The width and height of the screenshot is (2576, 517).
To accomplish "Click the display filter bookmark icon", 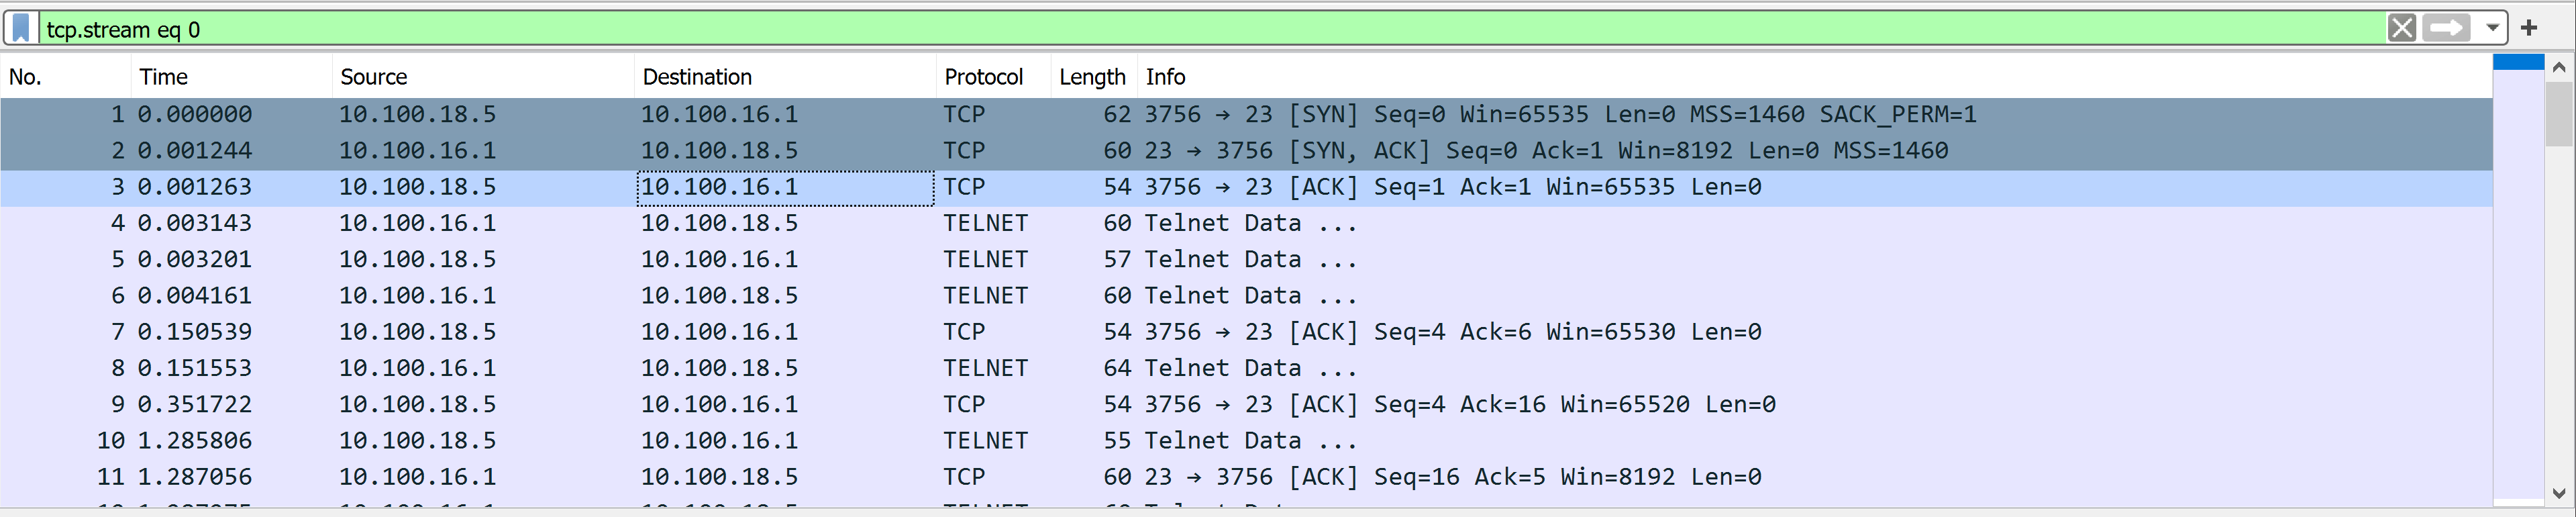I will 21,28.
